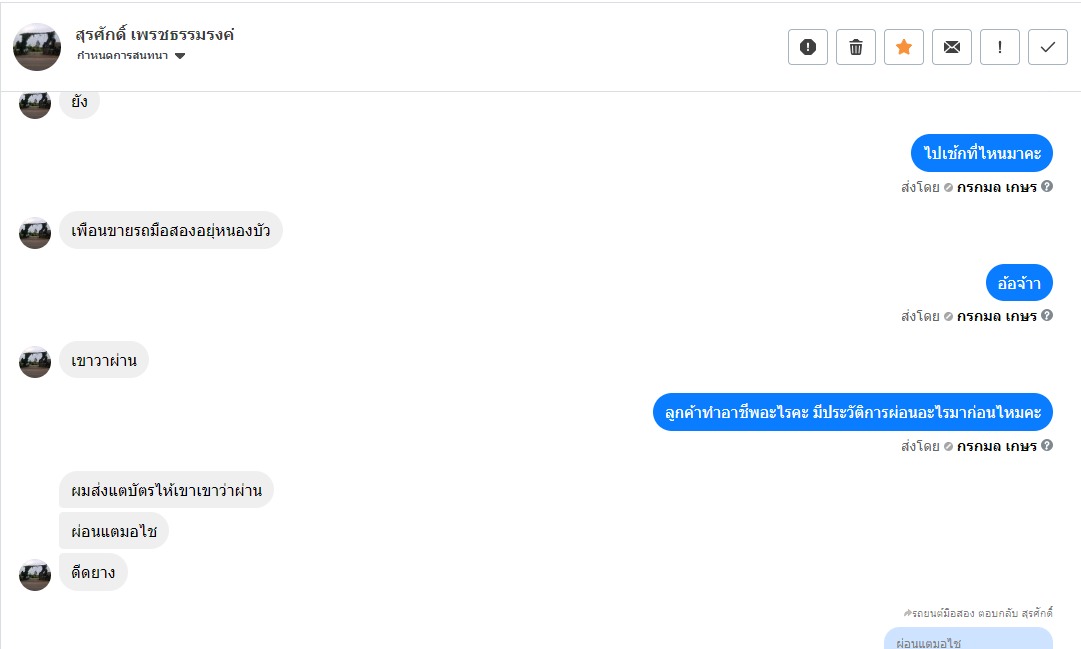The height and width of the screenshot is (649, 1081).
Task: Open the สุรศักดิ์ เพรชธรรมรงค์ name link
Action: click(x=155, y=35)
